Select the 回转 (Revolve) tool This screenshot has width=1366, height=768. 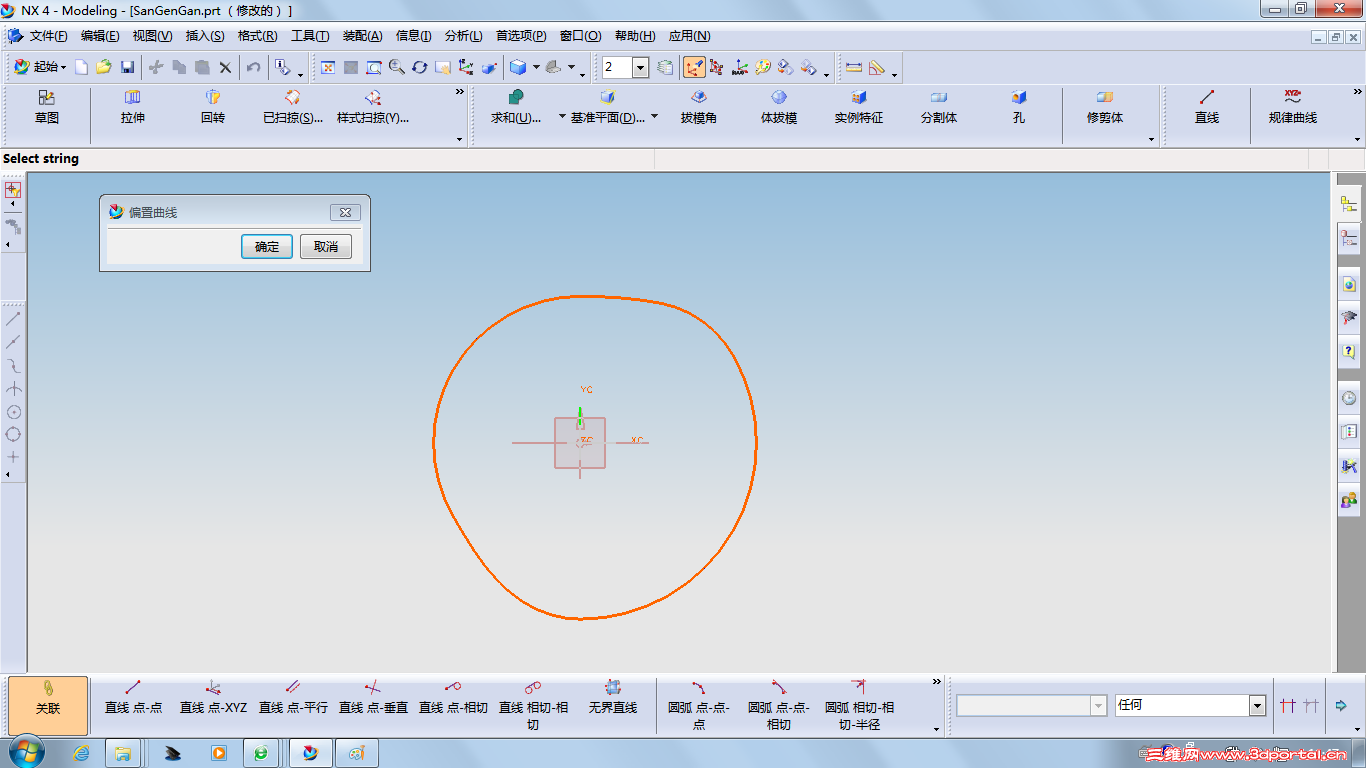tap(212, 107)
